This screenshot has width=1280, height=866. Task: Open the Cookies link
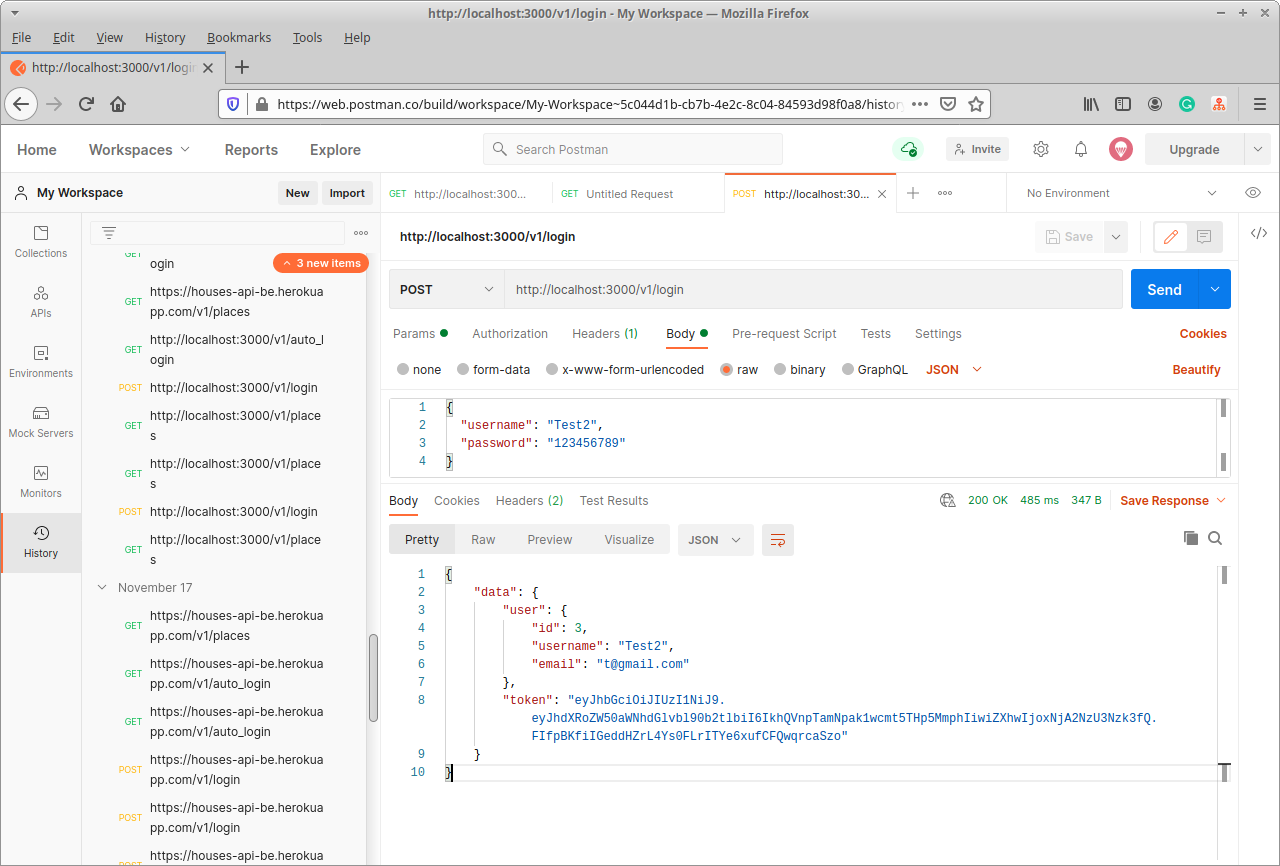pyautogui.click(x=1203, y=333)
